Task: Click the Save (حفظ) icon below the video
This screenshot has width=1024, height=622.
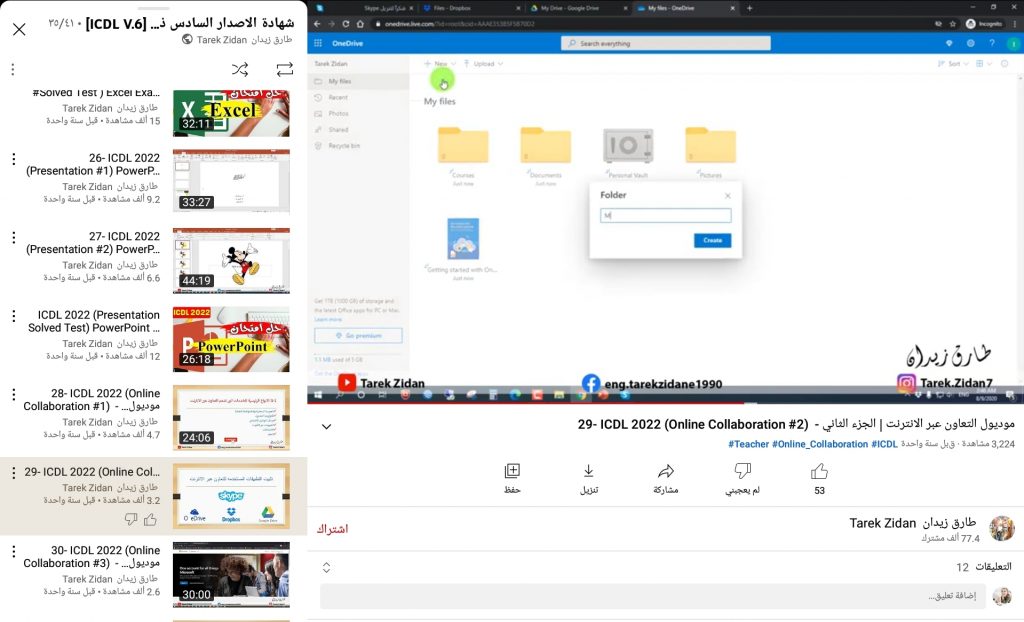Action: coord(512,470)
